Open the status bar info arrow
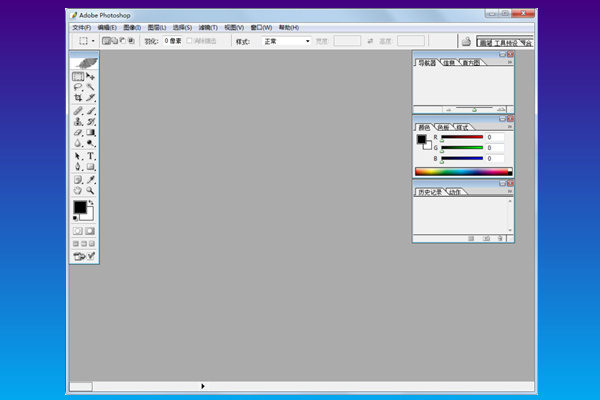 (x=202, y=385)
